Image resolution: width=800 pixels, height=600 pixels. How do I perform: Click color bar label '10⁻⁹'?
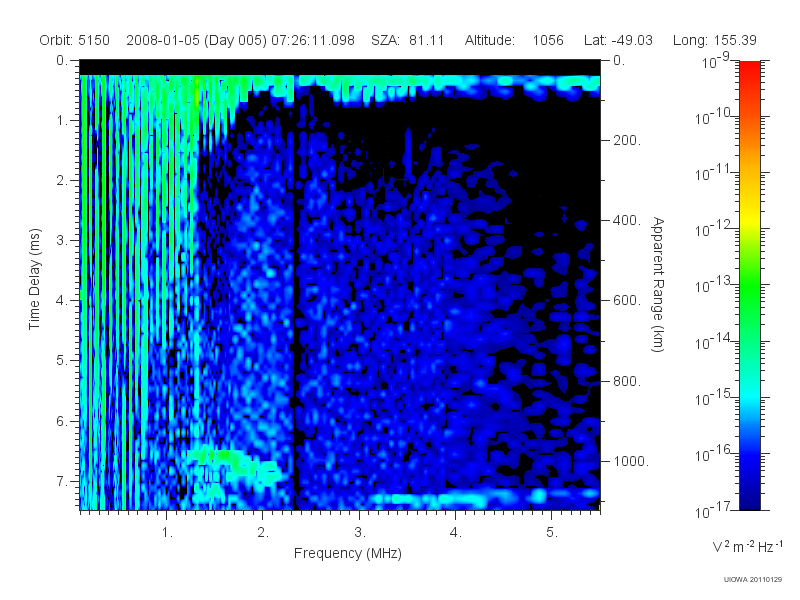(716, 61)
